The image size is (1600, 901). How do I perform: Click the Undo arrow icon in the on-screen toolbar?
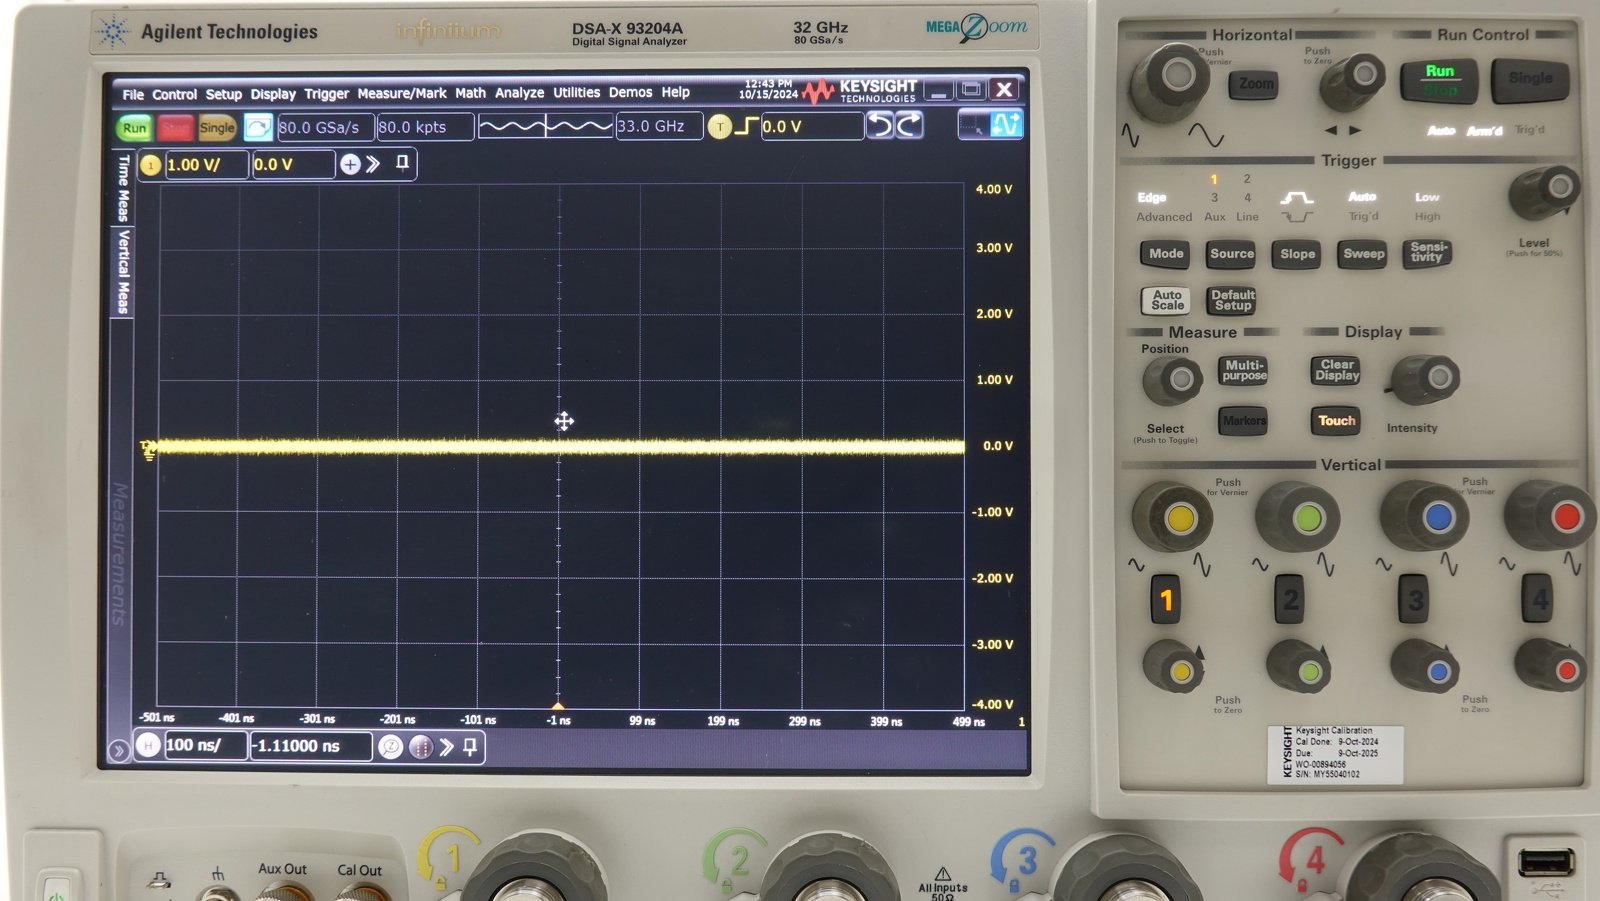click(x=880, y=125)
